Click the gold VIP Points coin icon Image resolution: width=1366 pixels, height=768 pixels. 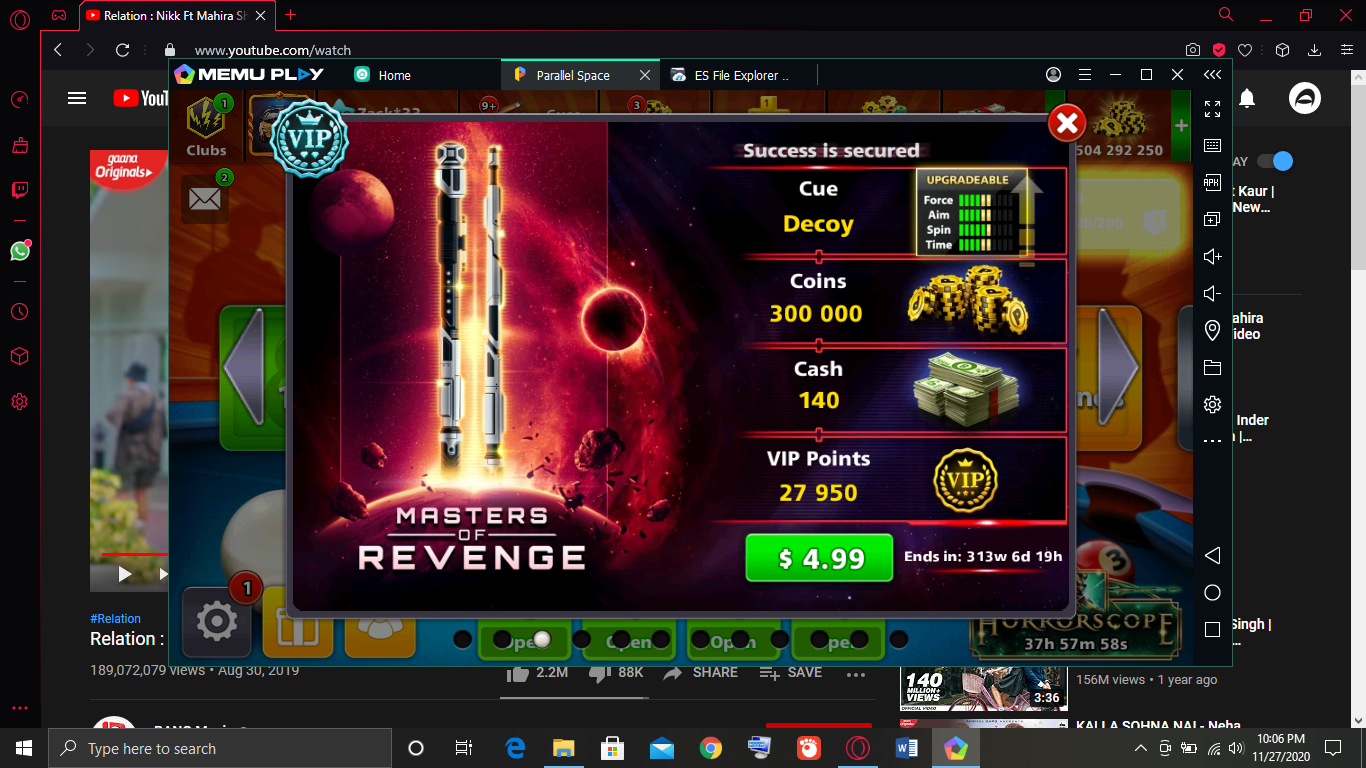click(x=965, y=481)
